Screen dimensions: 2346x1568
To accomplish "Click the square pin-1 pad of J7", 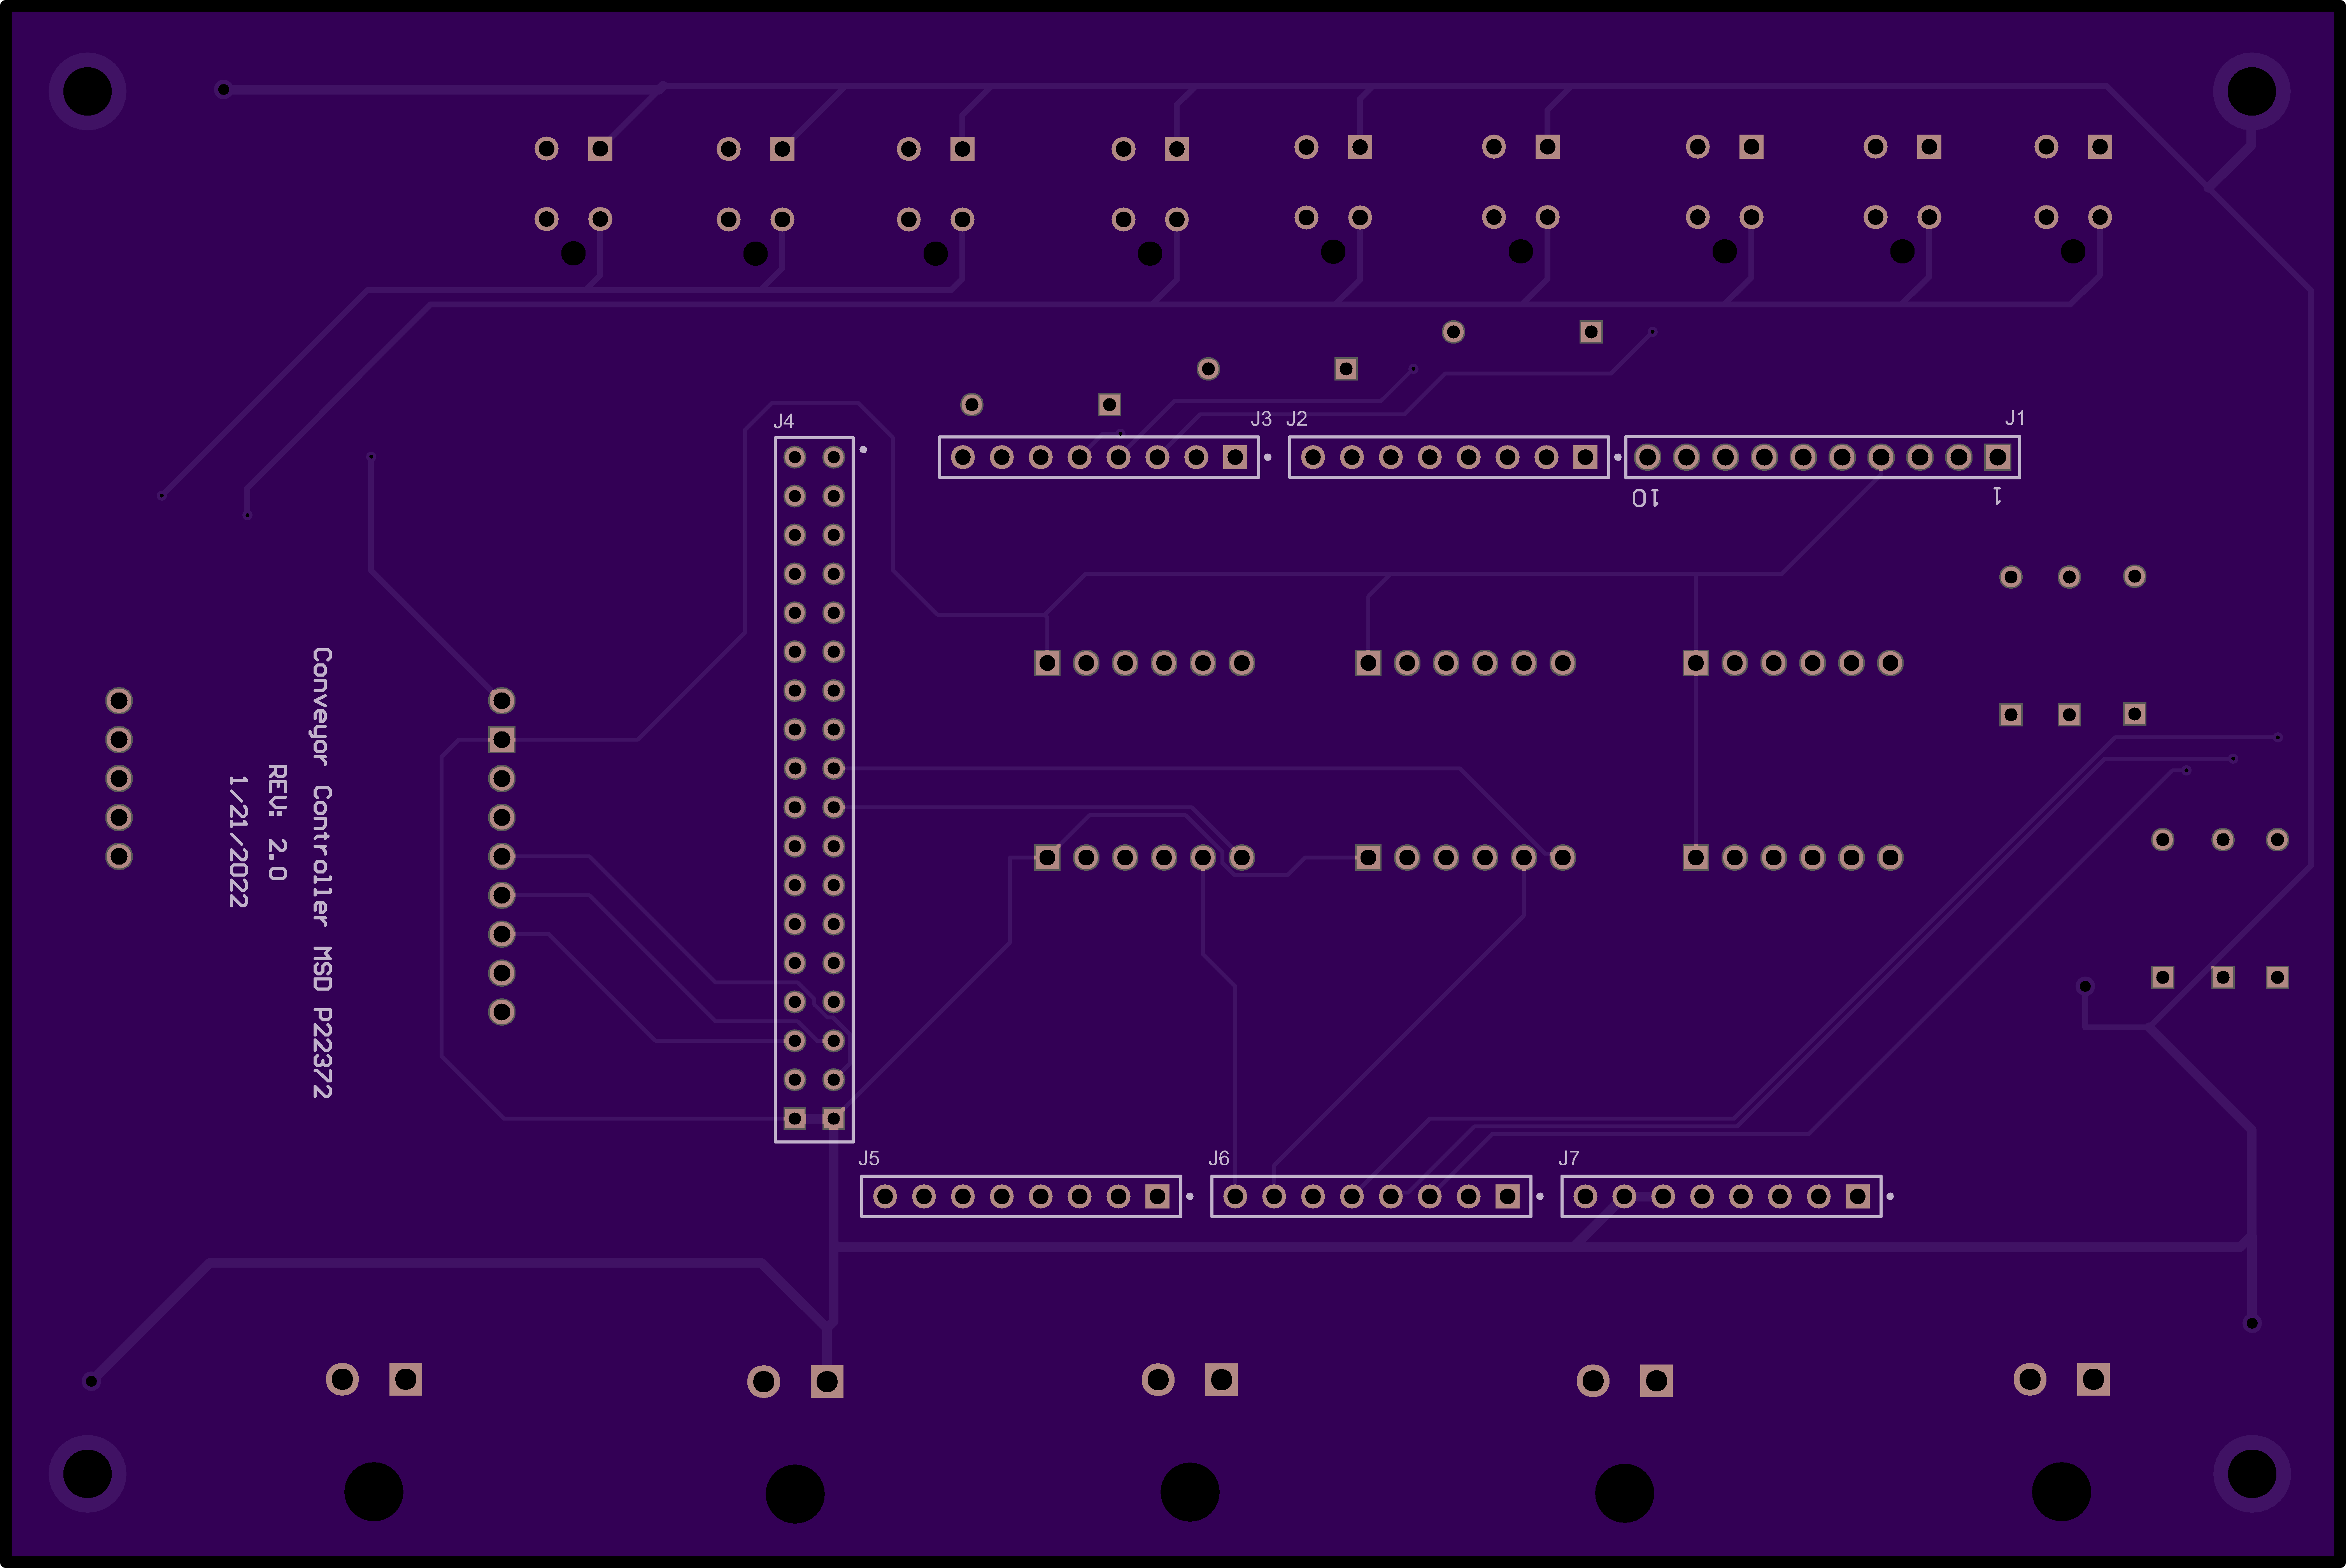I will tap(1857, 1196).
